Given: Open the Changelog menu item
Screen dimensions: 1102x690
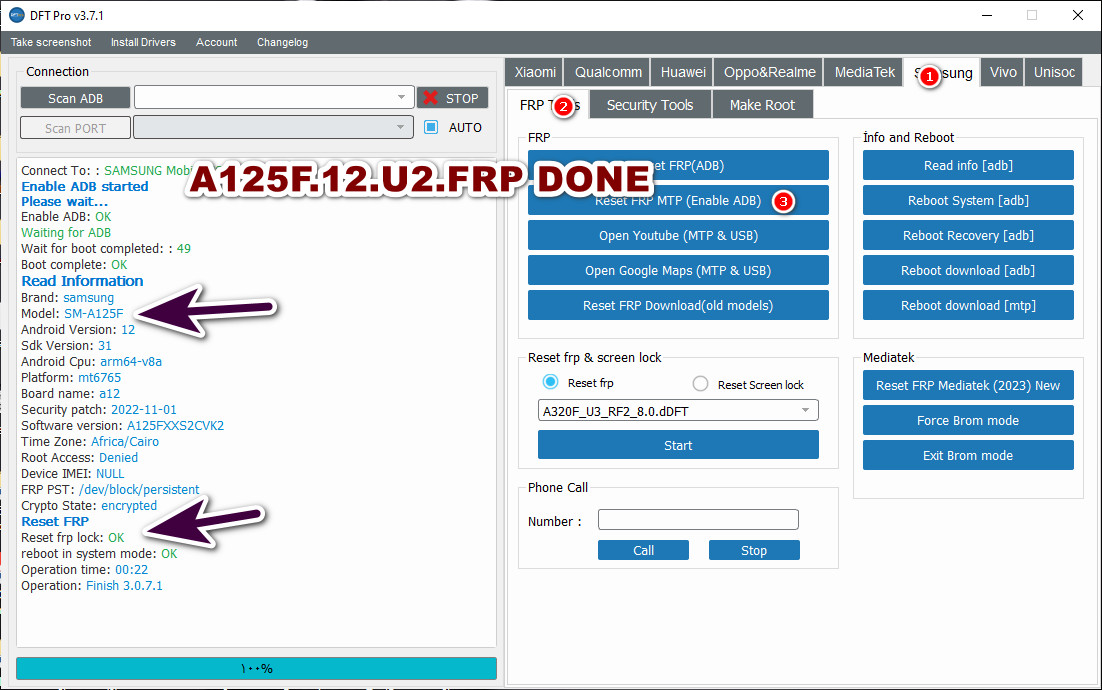Looking at the screenshot, I should point(282,42).
